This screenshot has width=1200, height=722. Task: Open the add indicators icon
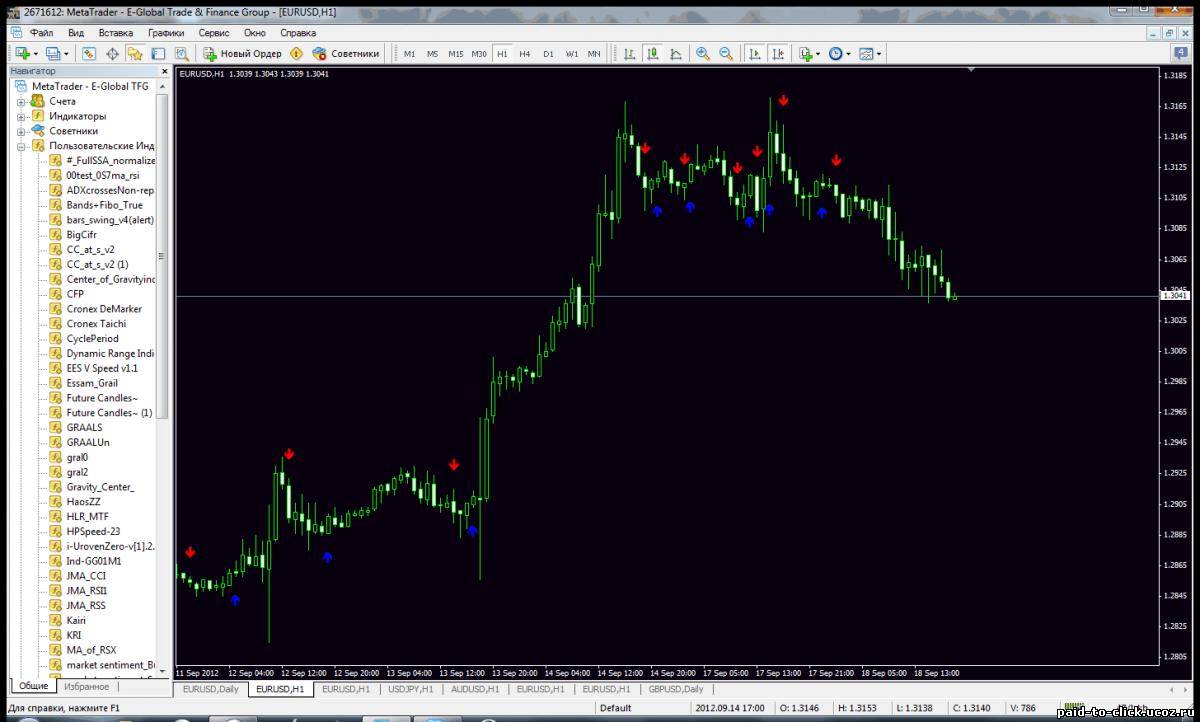805,53
